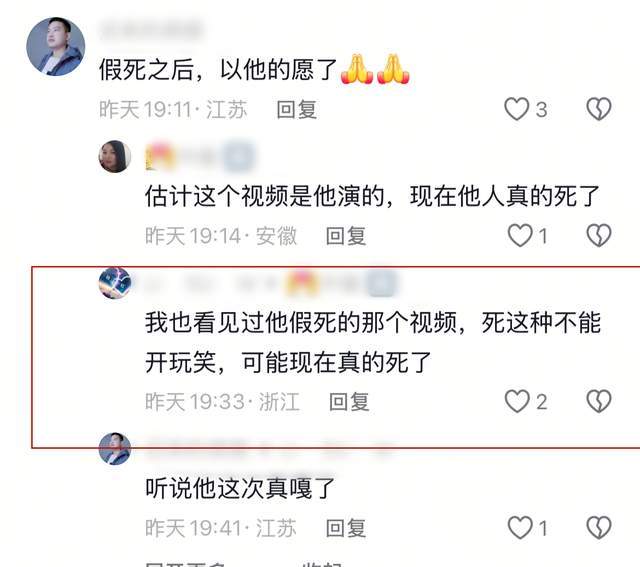Like the 安徽 comment posted at 19:14
The image size is (640, 567).
[520, 236]
